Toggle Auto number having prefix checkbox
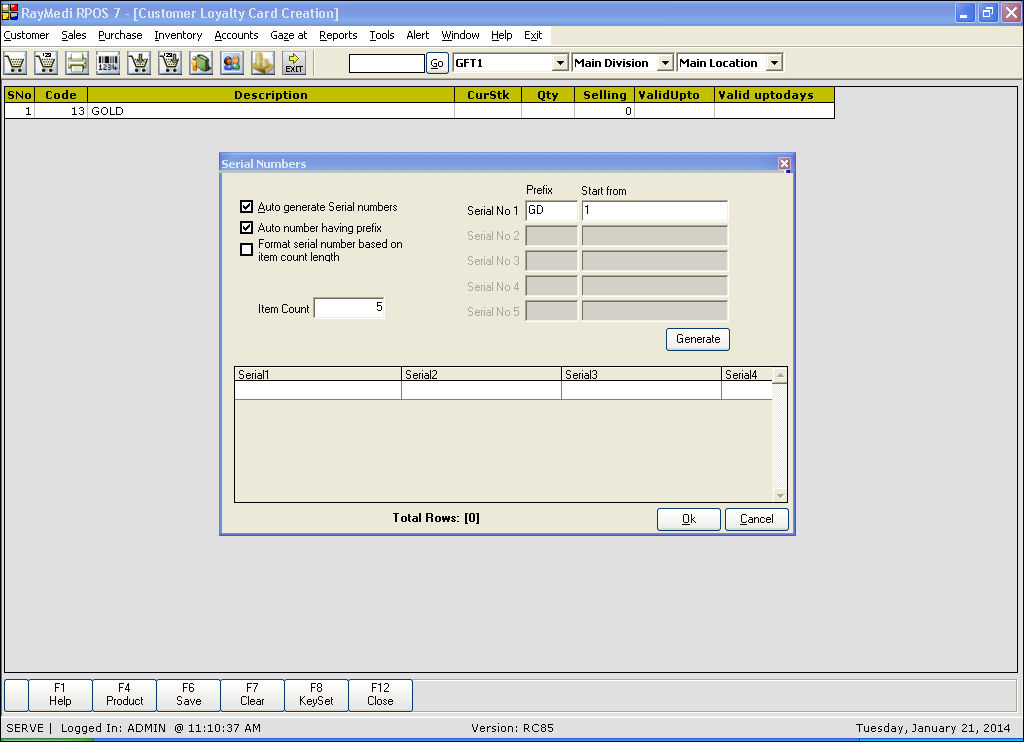 [x=247, y=228]
